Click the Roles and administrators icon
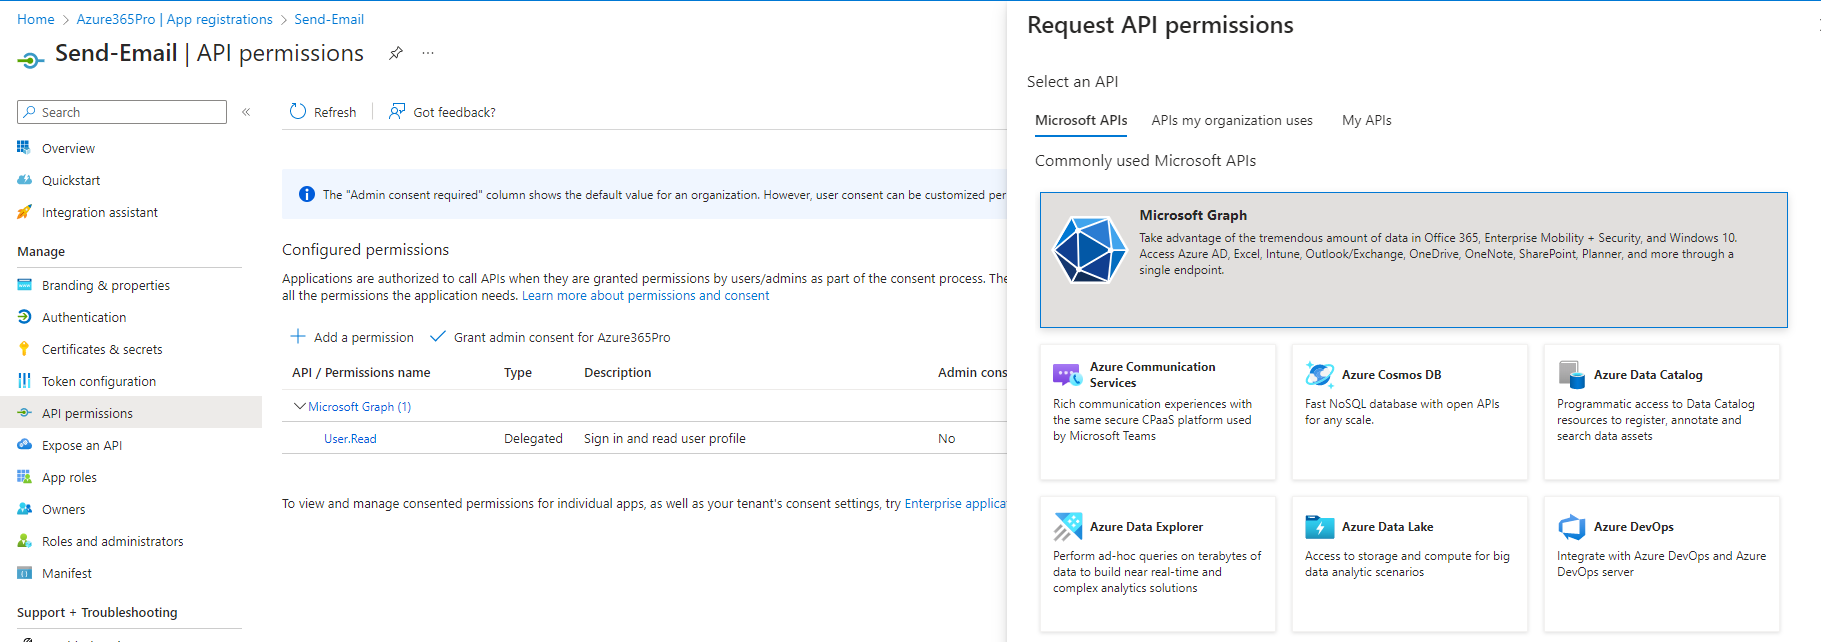The width and height of the screenshot is (1821, 642). [24, 541]
